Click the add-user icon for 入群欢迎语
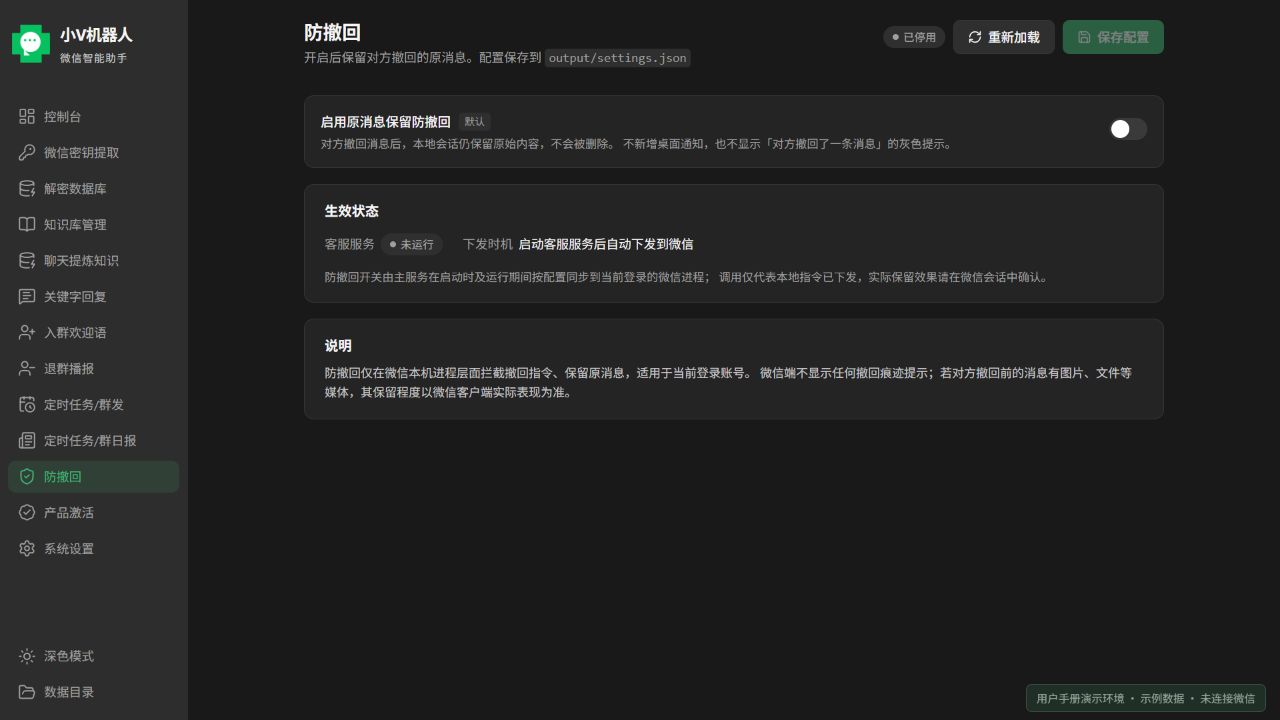1280x720 pixels. point(27,332)
